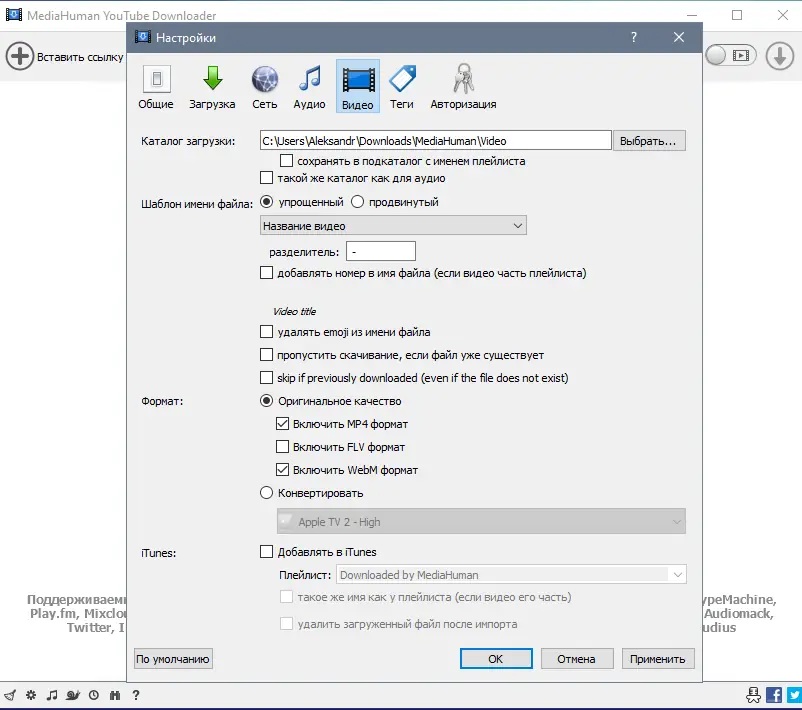Viewport: 802px width, 710px height.
Task: Select the продвинутый filename template option
Action: tap(358, 200)
